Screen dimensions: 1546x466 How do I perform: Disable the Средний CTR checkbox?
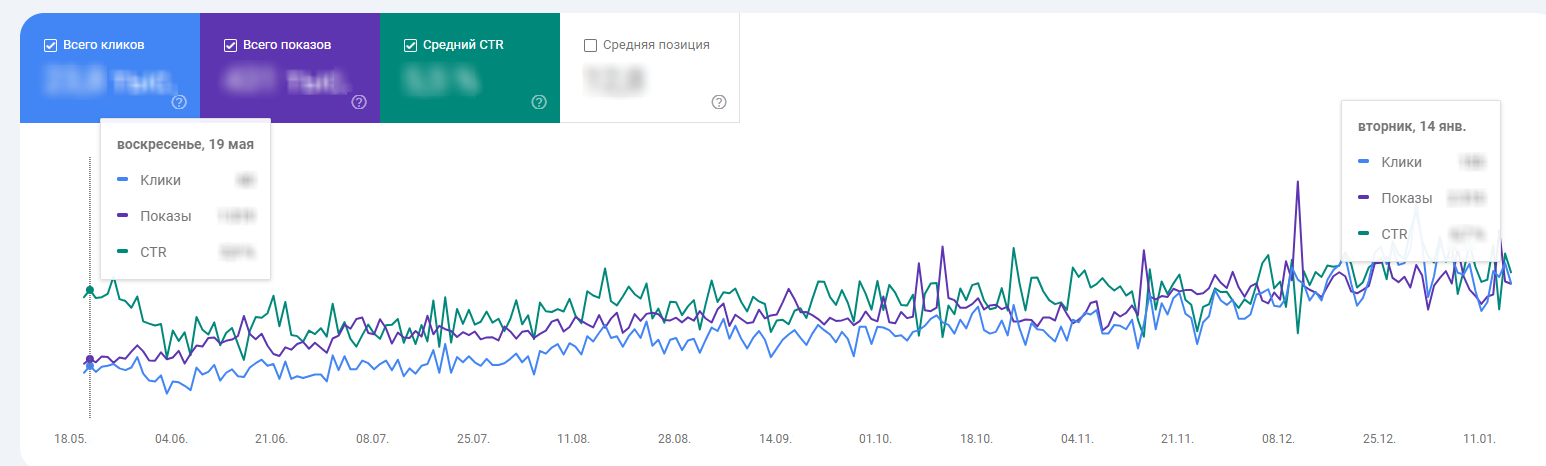[410, 45]
